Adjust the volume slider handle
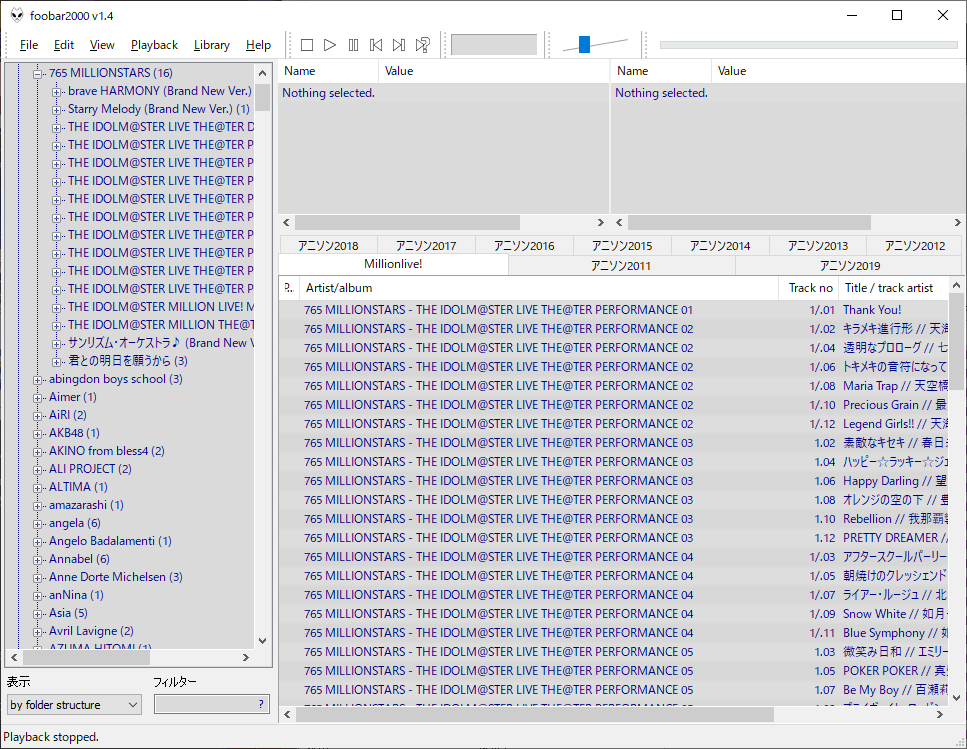 pos(584,44)
